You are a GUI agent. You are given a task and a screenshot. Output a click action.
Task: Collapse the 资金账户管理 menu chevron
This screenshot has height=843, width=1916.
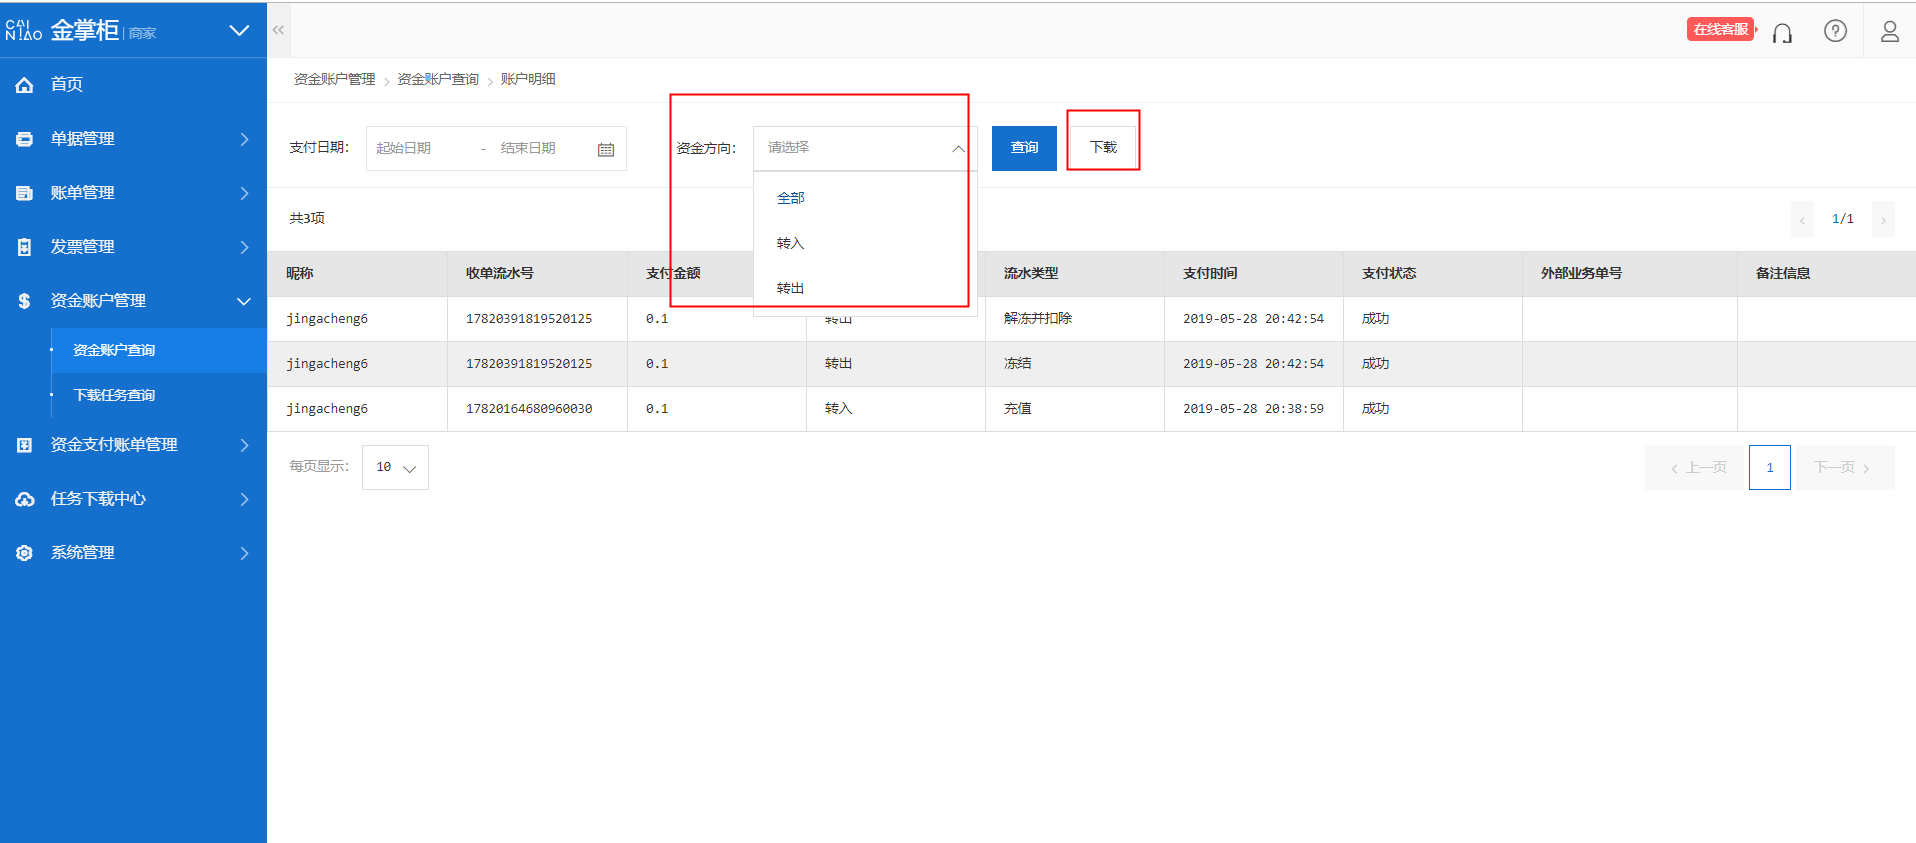(x=244, y=301)
